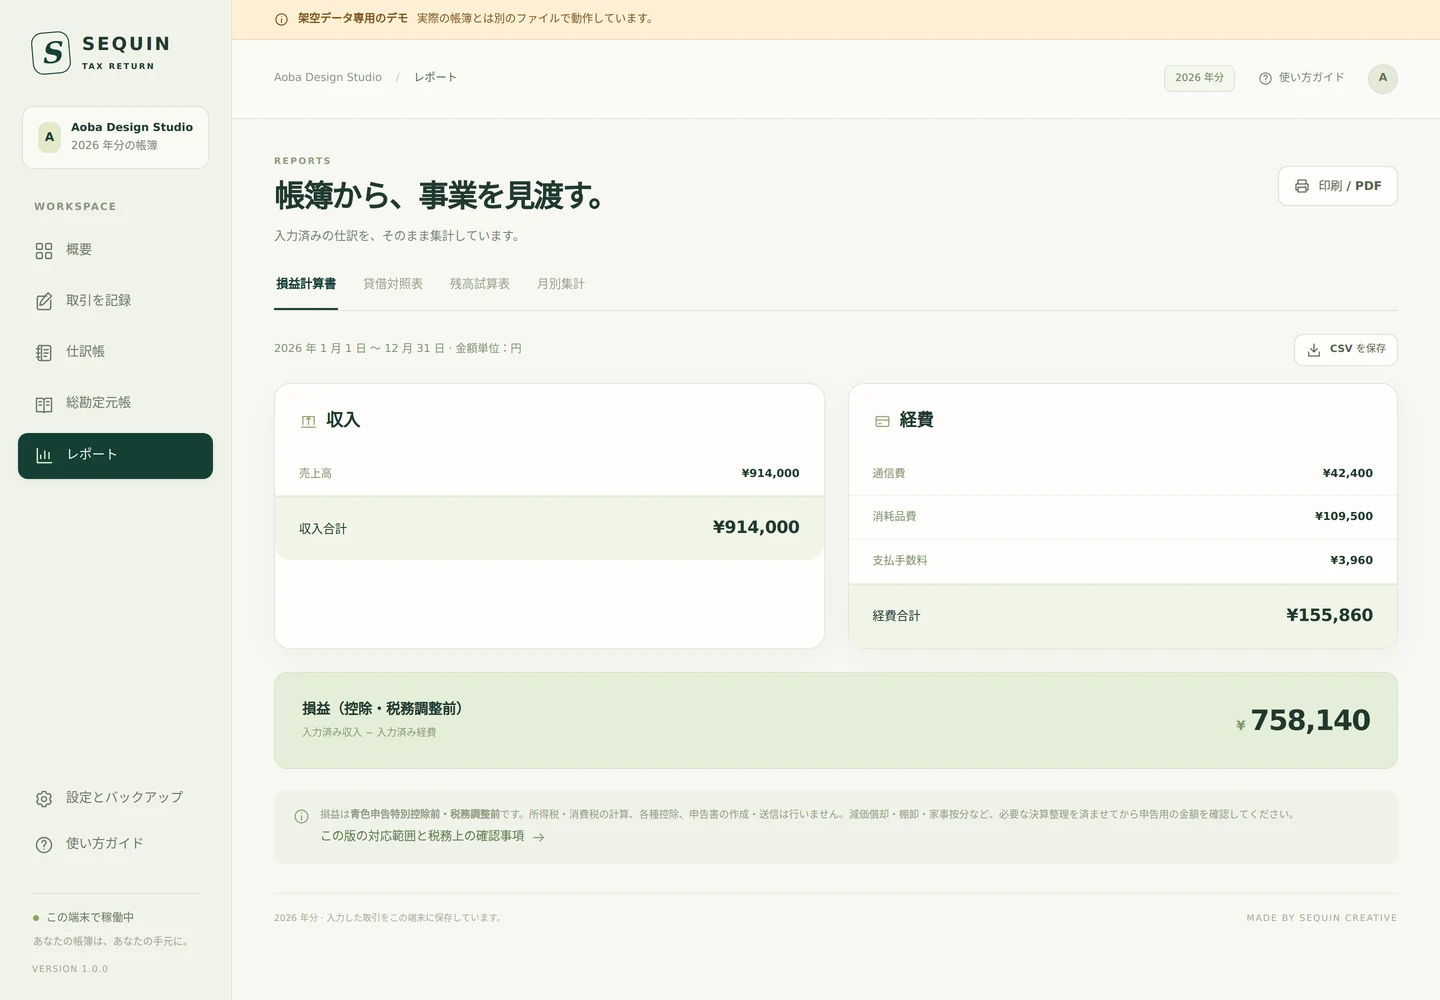
Task: Click the 印刷 / PDF button
Action: coord(1338,186)
